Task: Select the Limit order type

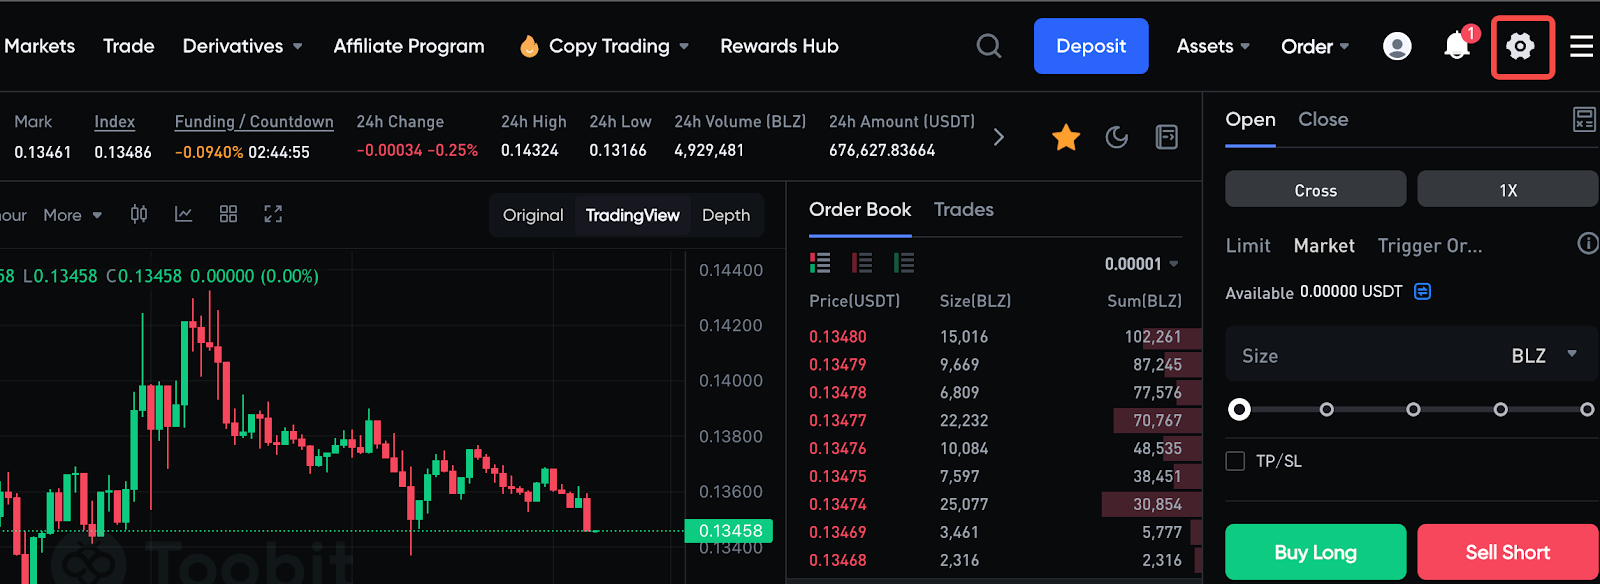Action: (1248, 245)
